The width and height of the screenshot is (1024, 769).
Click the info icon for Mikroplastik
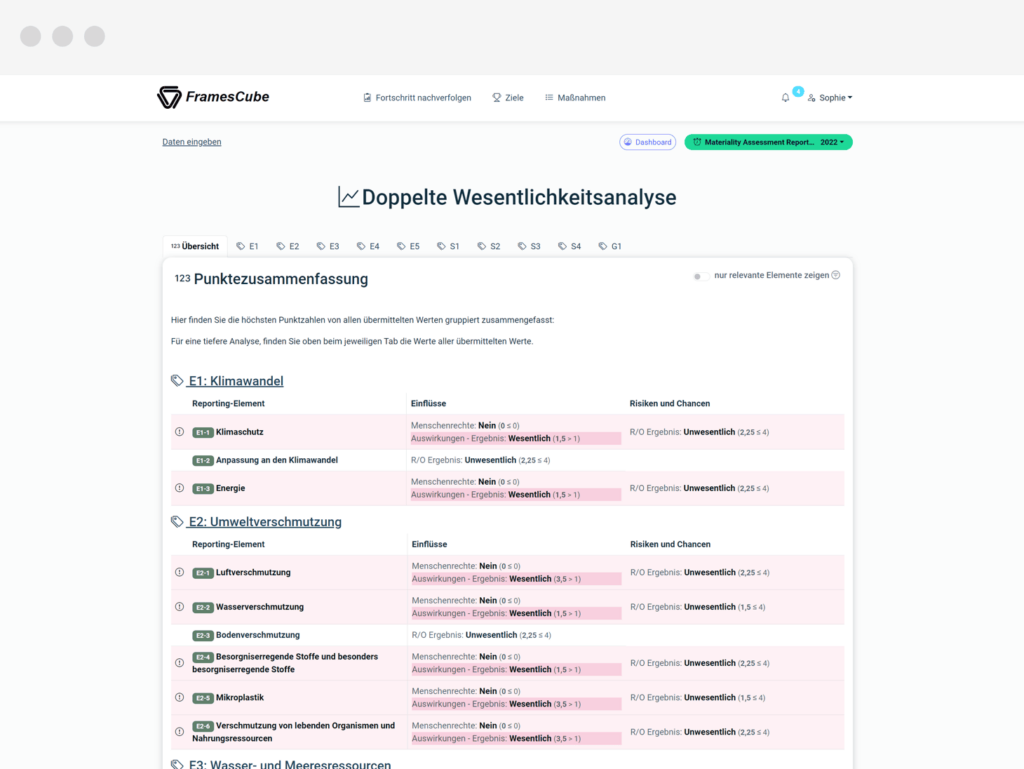(x=180, y=697)
